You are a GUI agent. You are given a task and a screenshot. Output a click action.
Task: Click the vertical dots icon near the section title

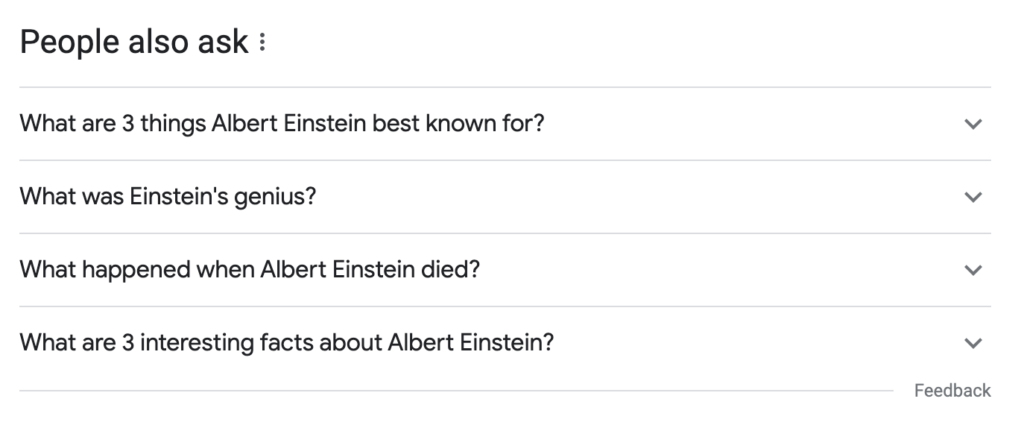pos(262,43)
